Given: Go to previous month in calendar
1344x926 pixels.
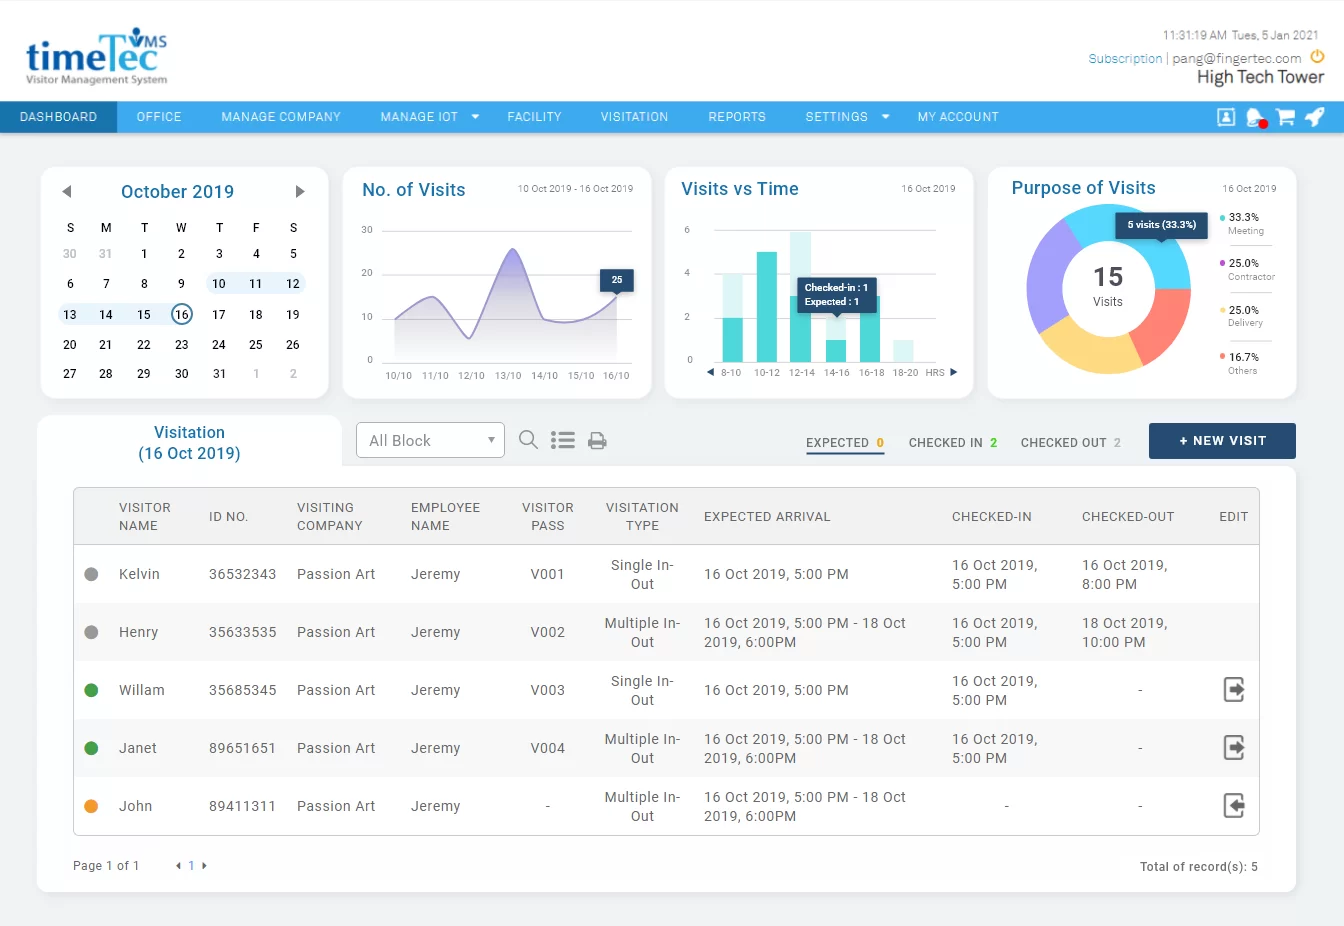Looking at the screenshot, I should tap(67, 191).
